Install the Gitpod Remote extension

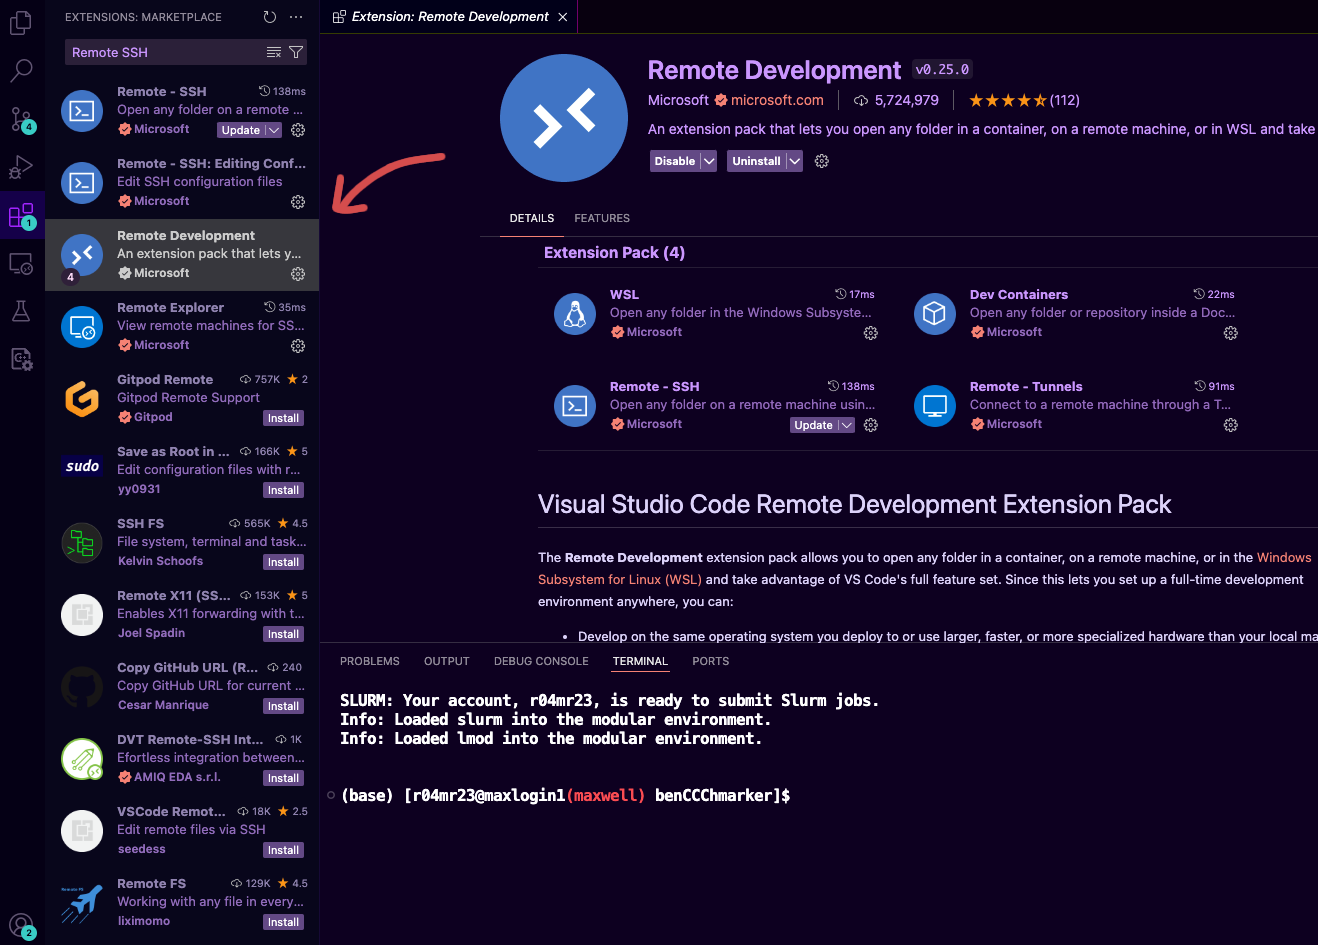click(x=283, y=418)
